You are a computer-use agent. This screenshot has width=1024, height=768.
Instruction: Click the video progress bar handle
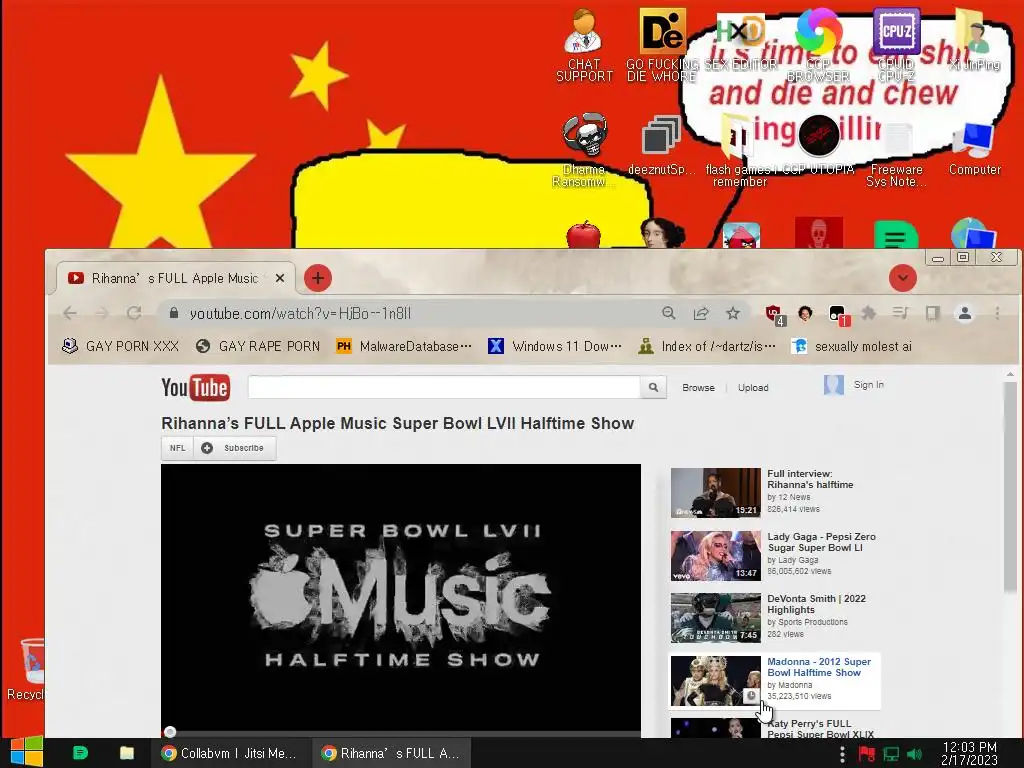(x=170, y=731)
